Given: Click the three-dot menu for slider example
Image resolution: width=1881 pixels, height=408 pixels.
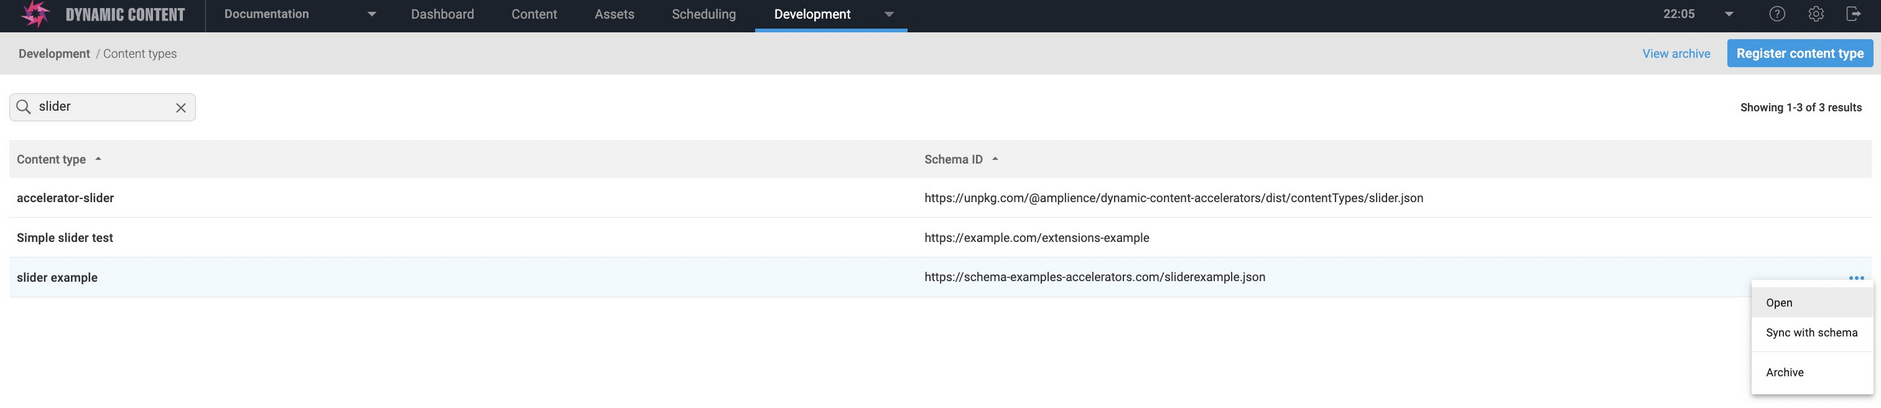Looking at the screenshot, I should 1856,278.
